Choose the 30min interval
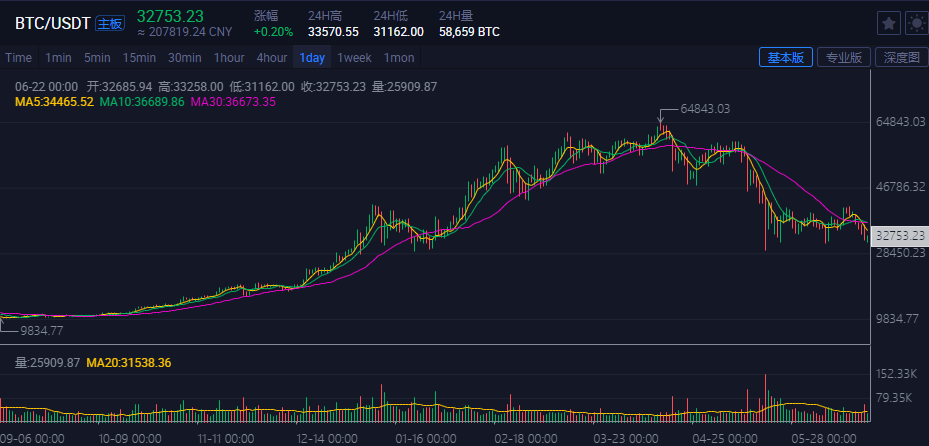 tap(185, 58)
